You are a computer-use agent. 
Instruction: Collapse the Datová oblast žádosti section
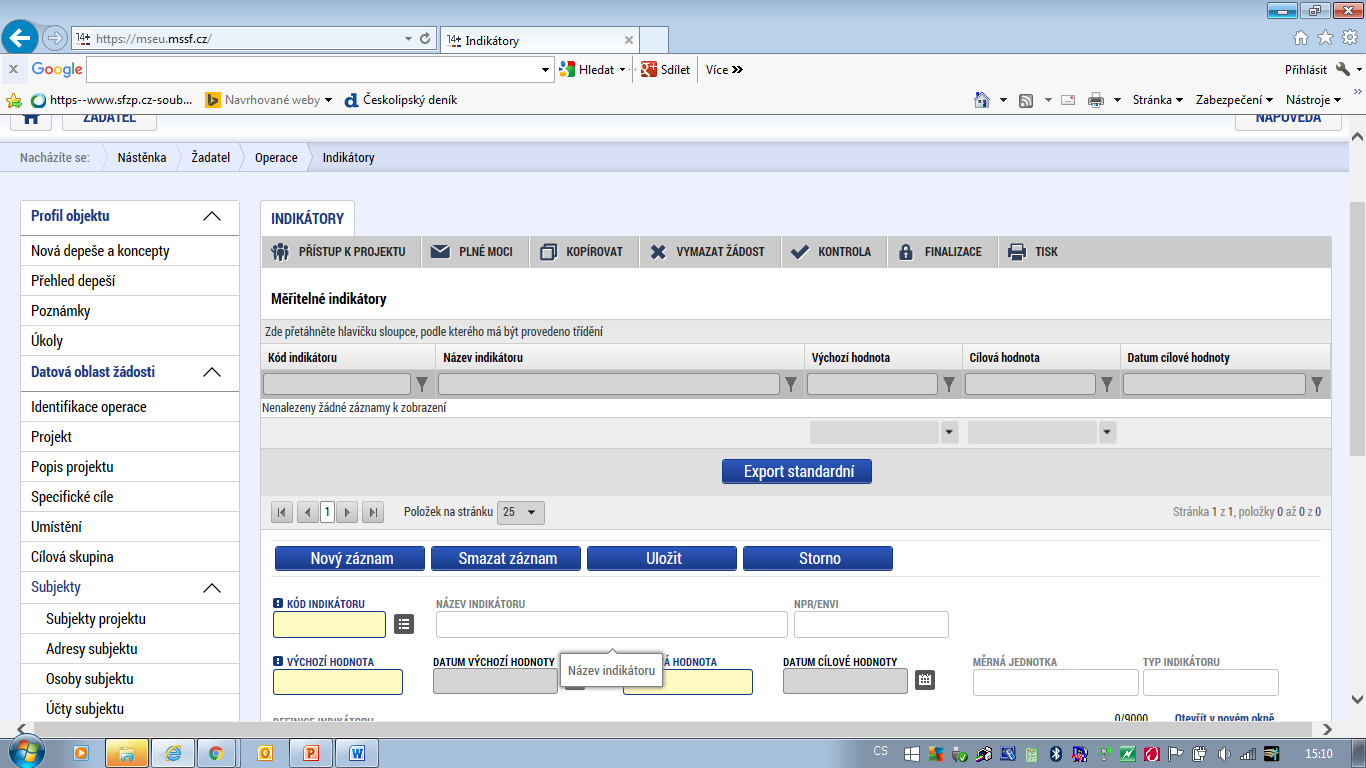point(211,372)
